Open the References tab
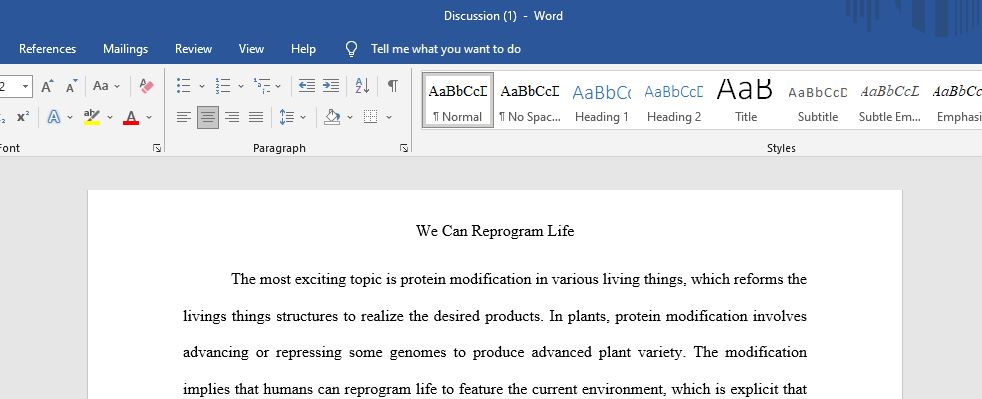982x399 pixels. pos(48,49)
